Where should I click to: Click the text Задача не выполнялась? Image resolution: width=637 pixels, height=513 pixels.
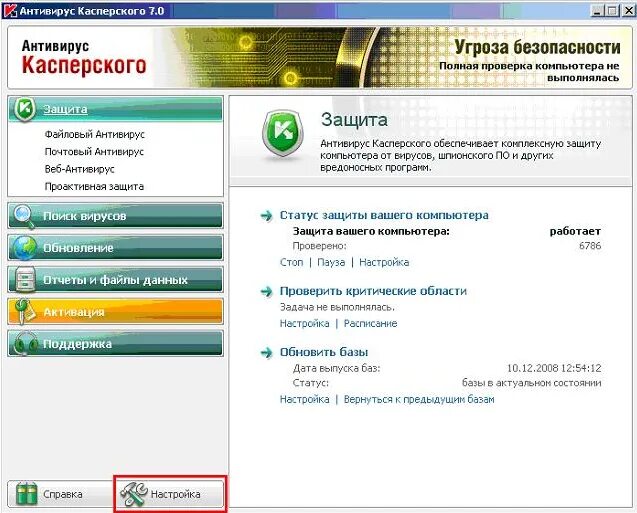[x=337, y=307]
